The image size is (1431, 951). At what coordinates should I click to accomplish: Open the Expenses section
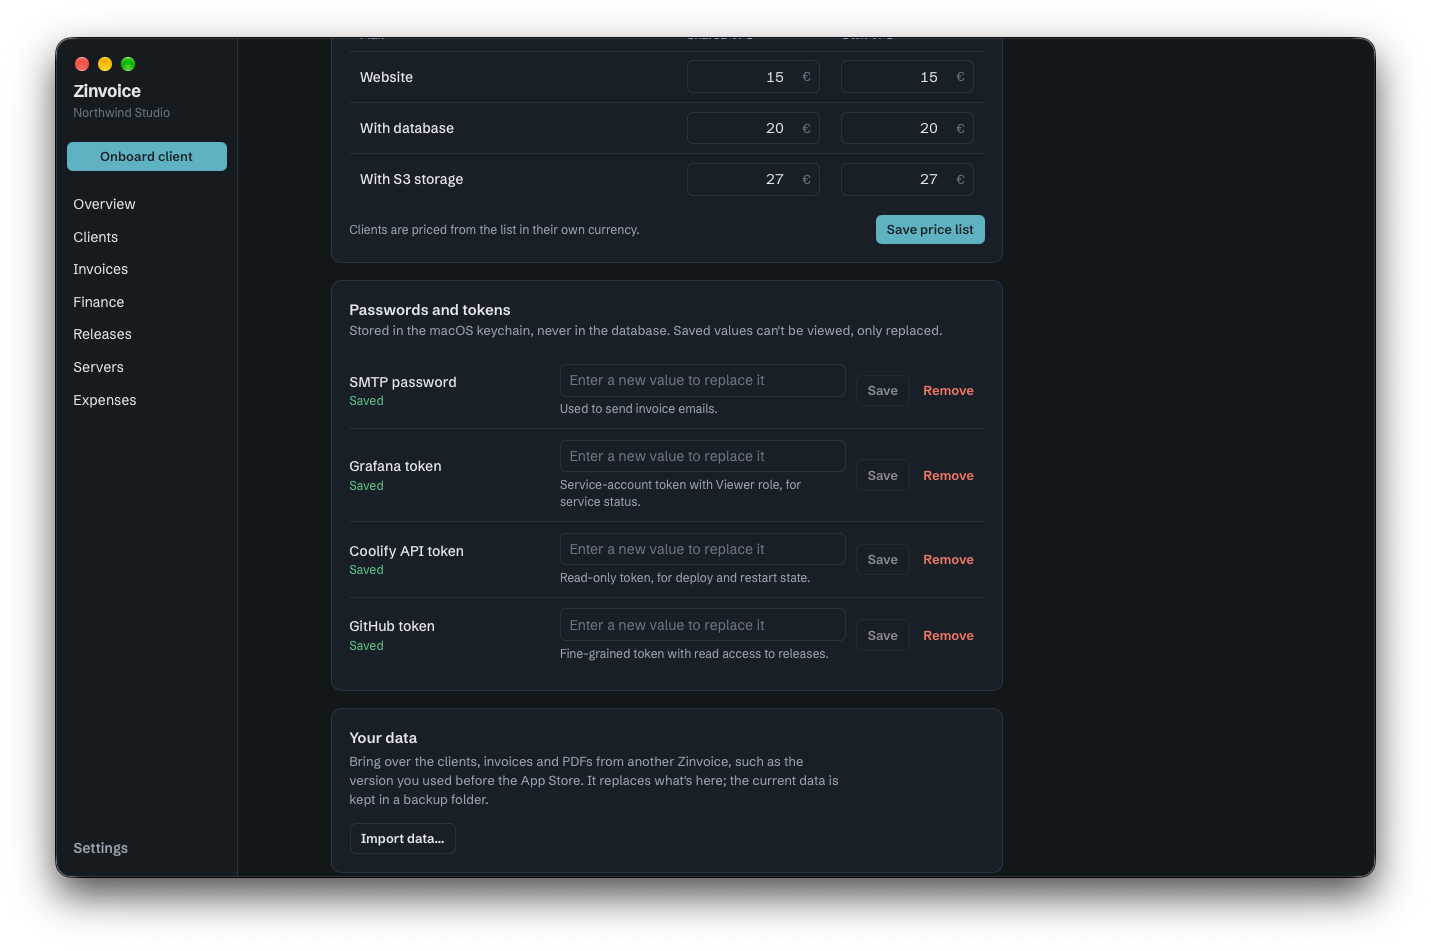coord(104,400)
